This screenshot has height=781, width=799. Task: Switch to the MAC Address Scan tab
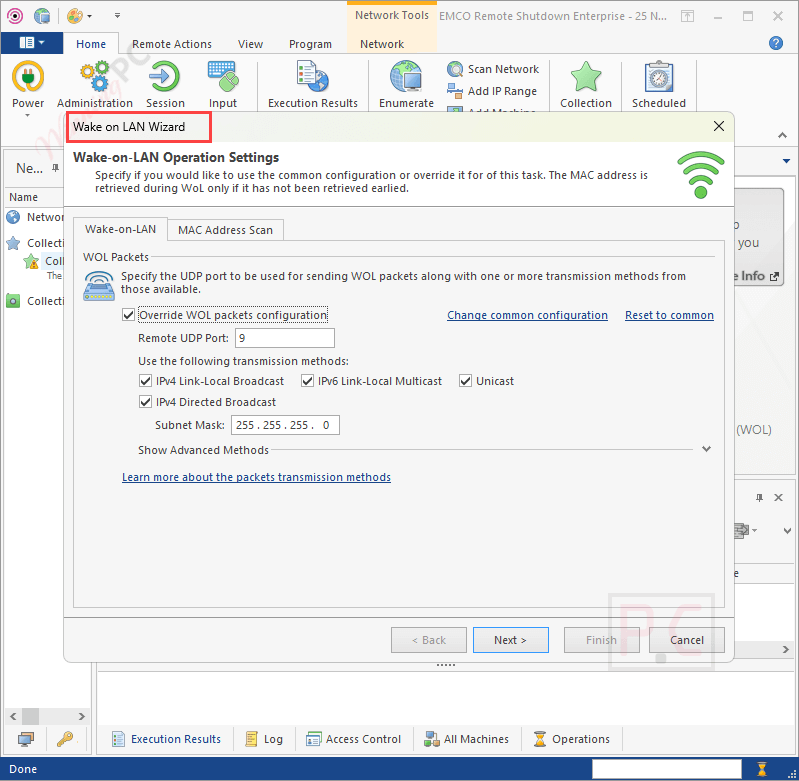click(225, 230)
